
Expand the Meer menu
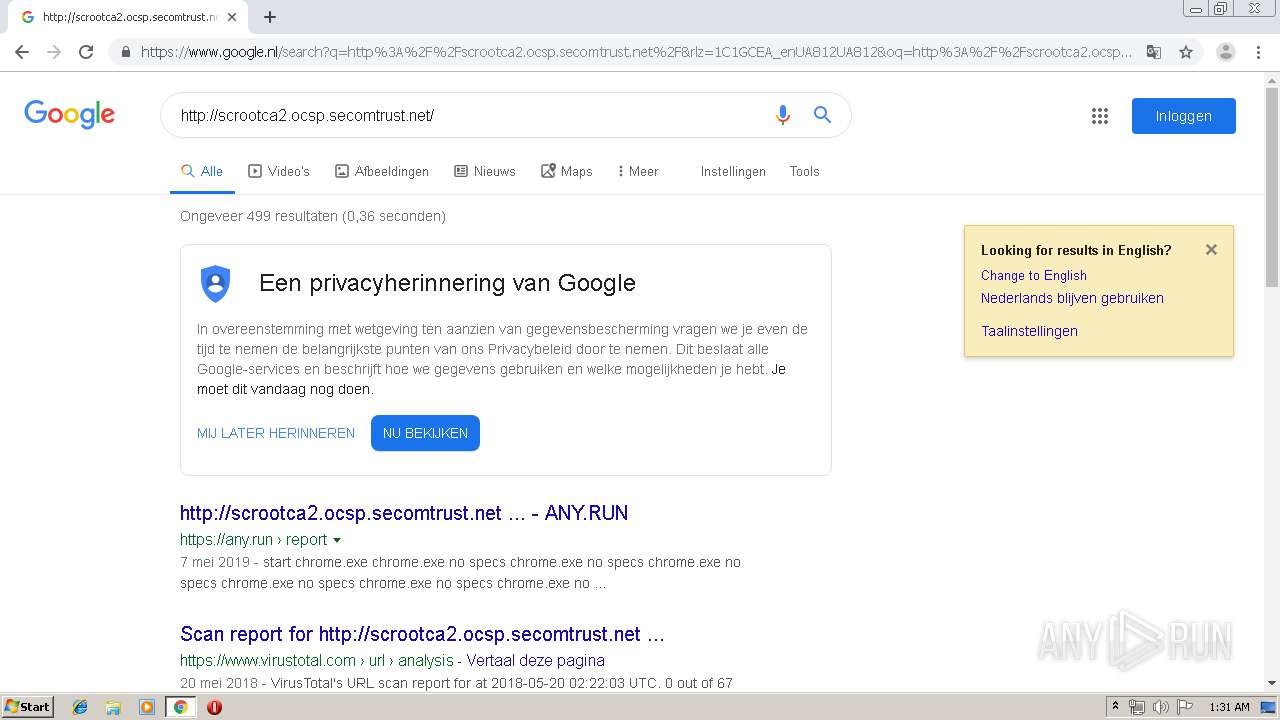(638, 171)
